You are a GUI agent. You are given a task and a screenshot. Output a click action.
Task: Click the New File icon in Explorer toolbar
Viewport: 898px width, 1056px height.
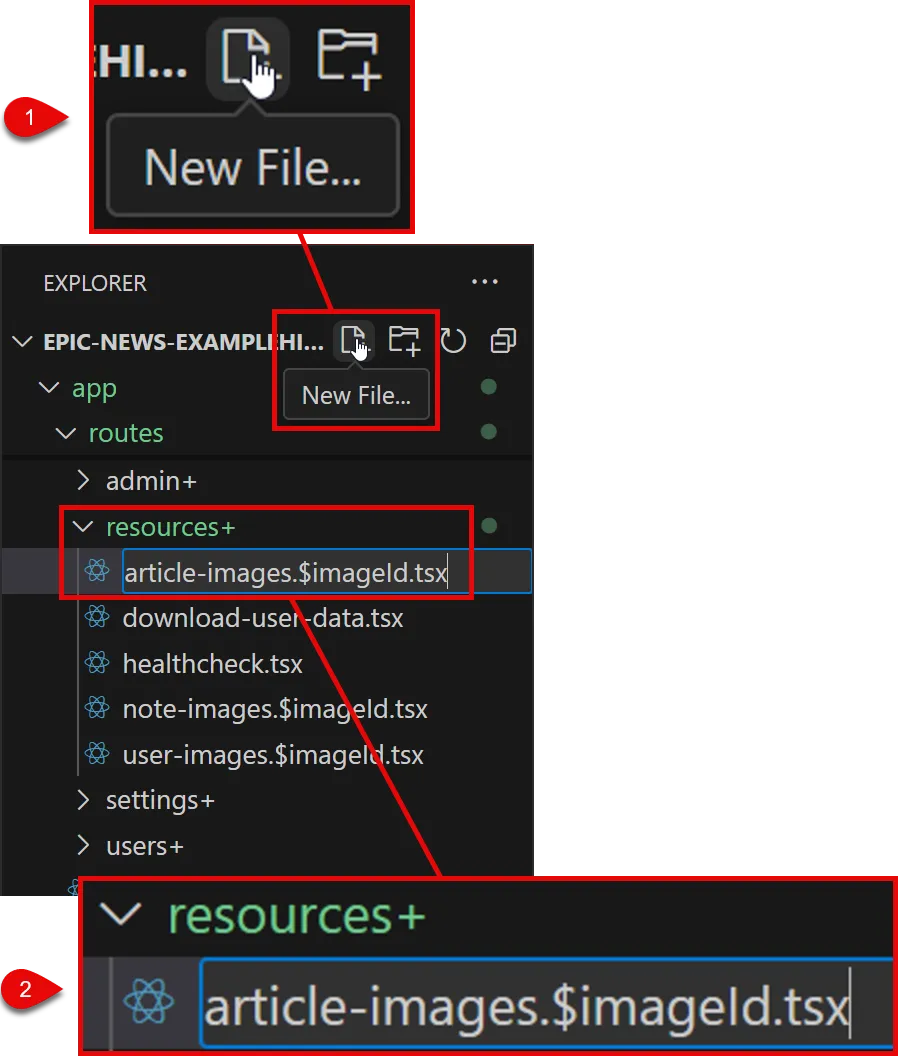tap(352, 339)
